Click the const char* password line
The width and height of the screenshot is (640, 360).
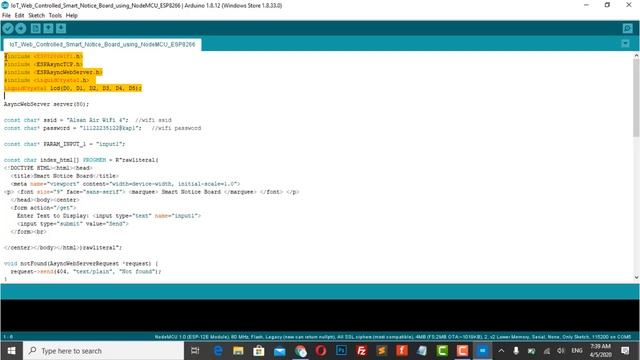click(x=102, y=128)
